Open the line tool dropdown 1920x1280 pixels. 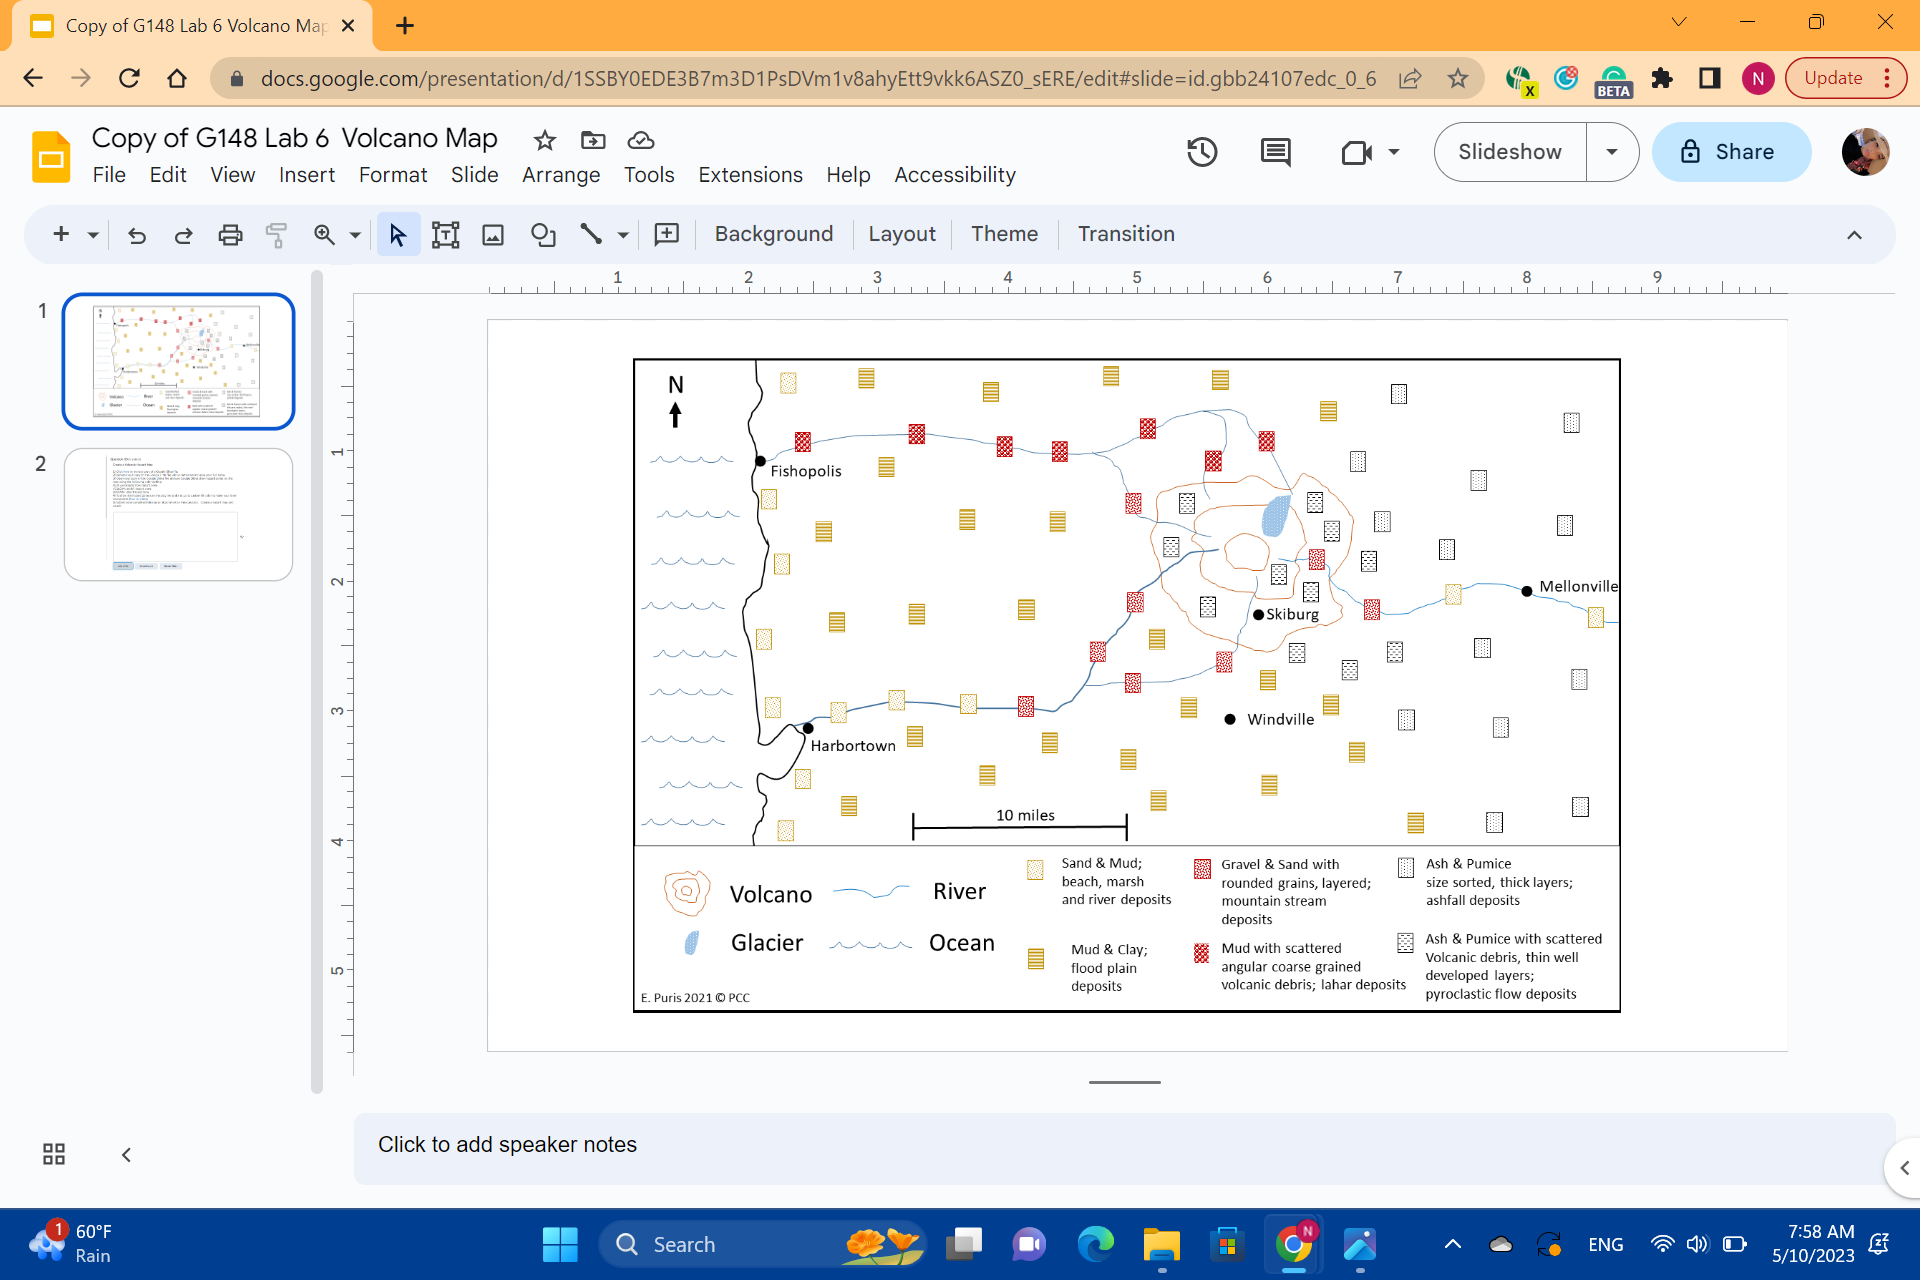point(622,234)
